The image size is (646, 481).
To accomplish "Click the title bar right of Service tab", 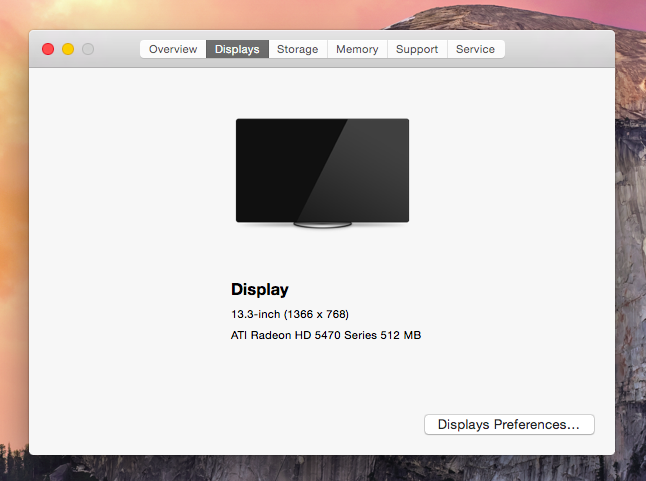I will click(560, 49).
